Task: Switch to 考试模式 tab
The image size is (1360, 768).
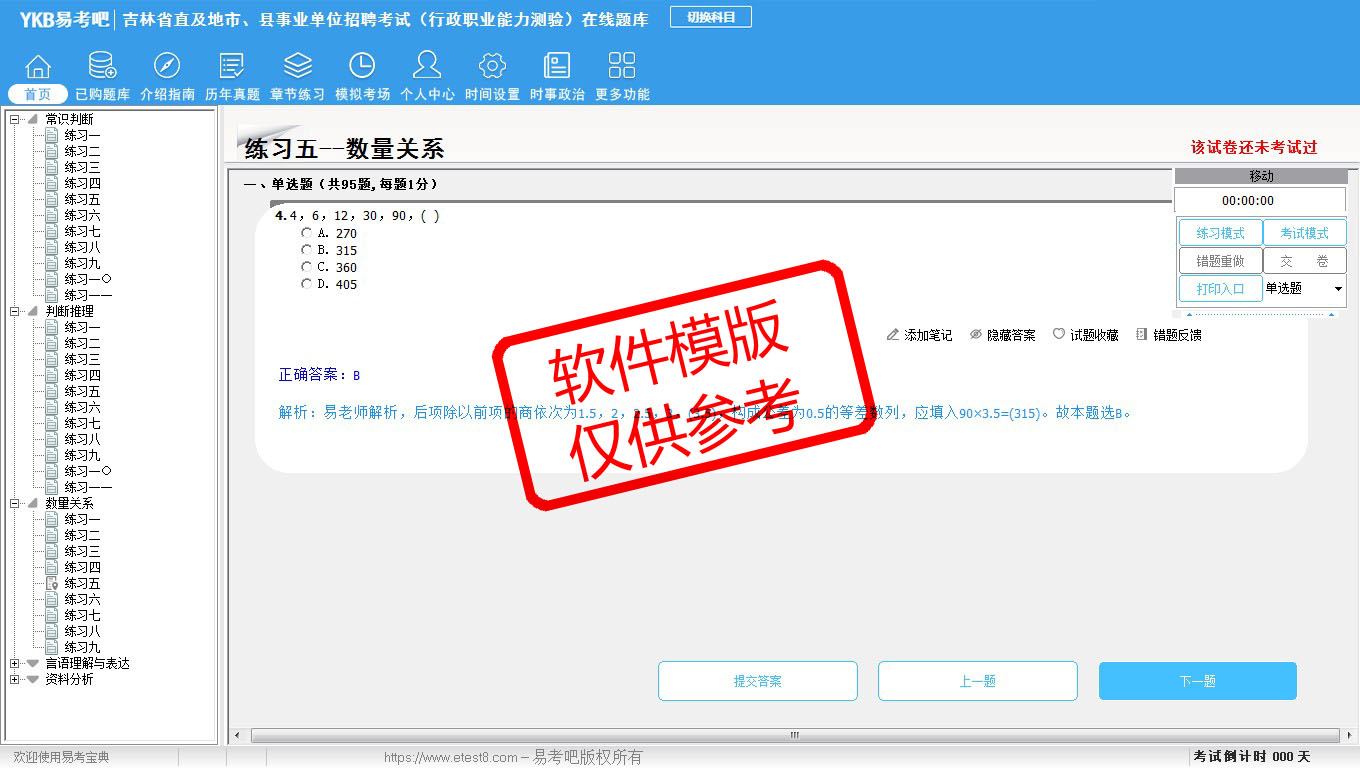Action: tap(1304, 233)
